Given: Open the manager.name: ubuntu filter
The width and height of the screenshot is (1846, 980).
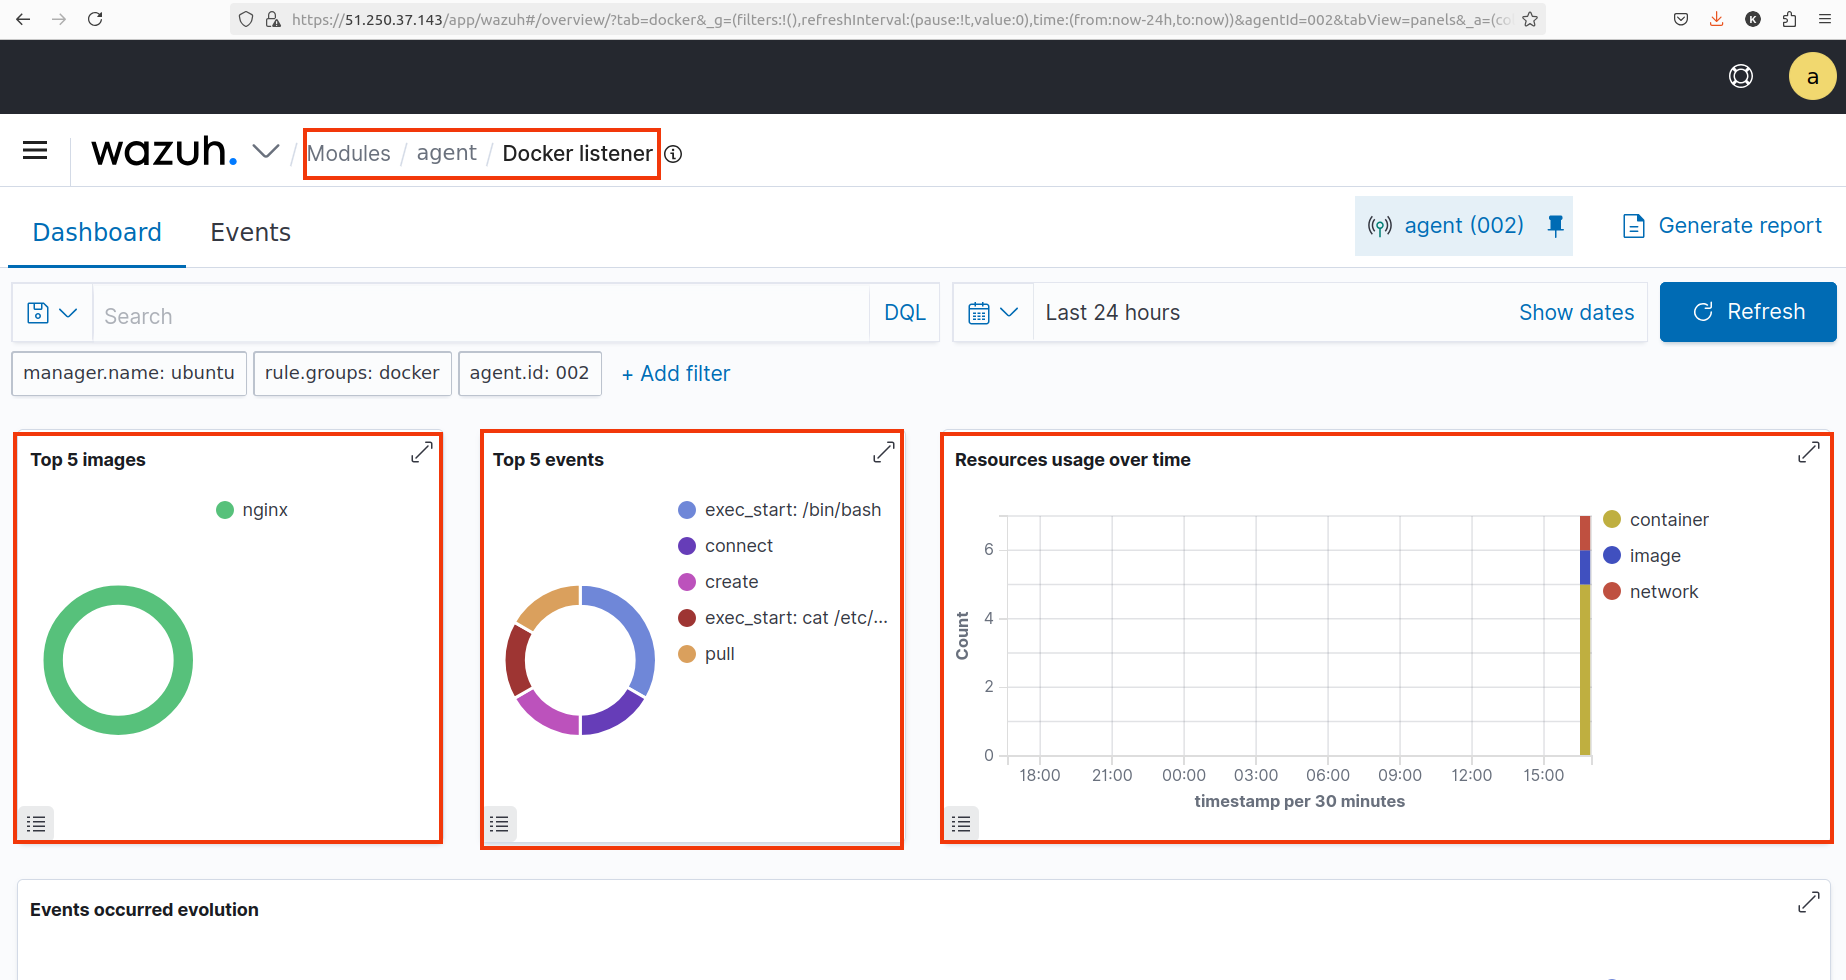Looking at the screenshot, I should (129, 373).
